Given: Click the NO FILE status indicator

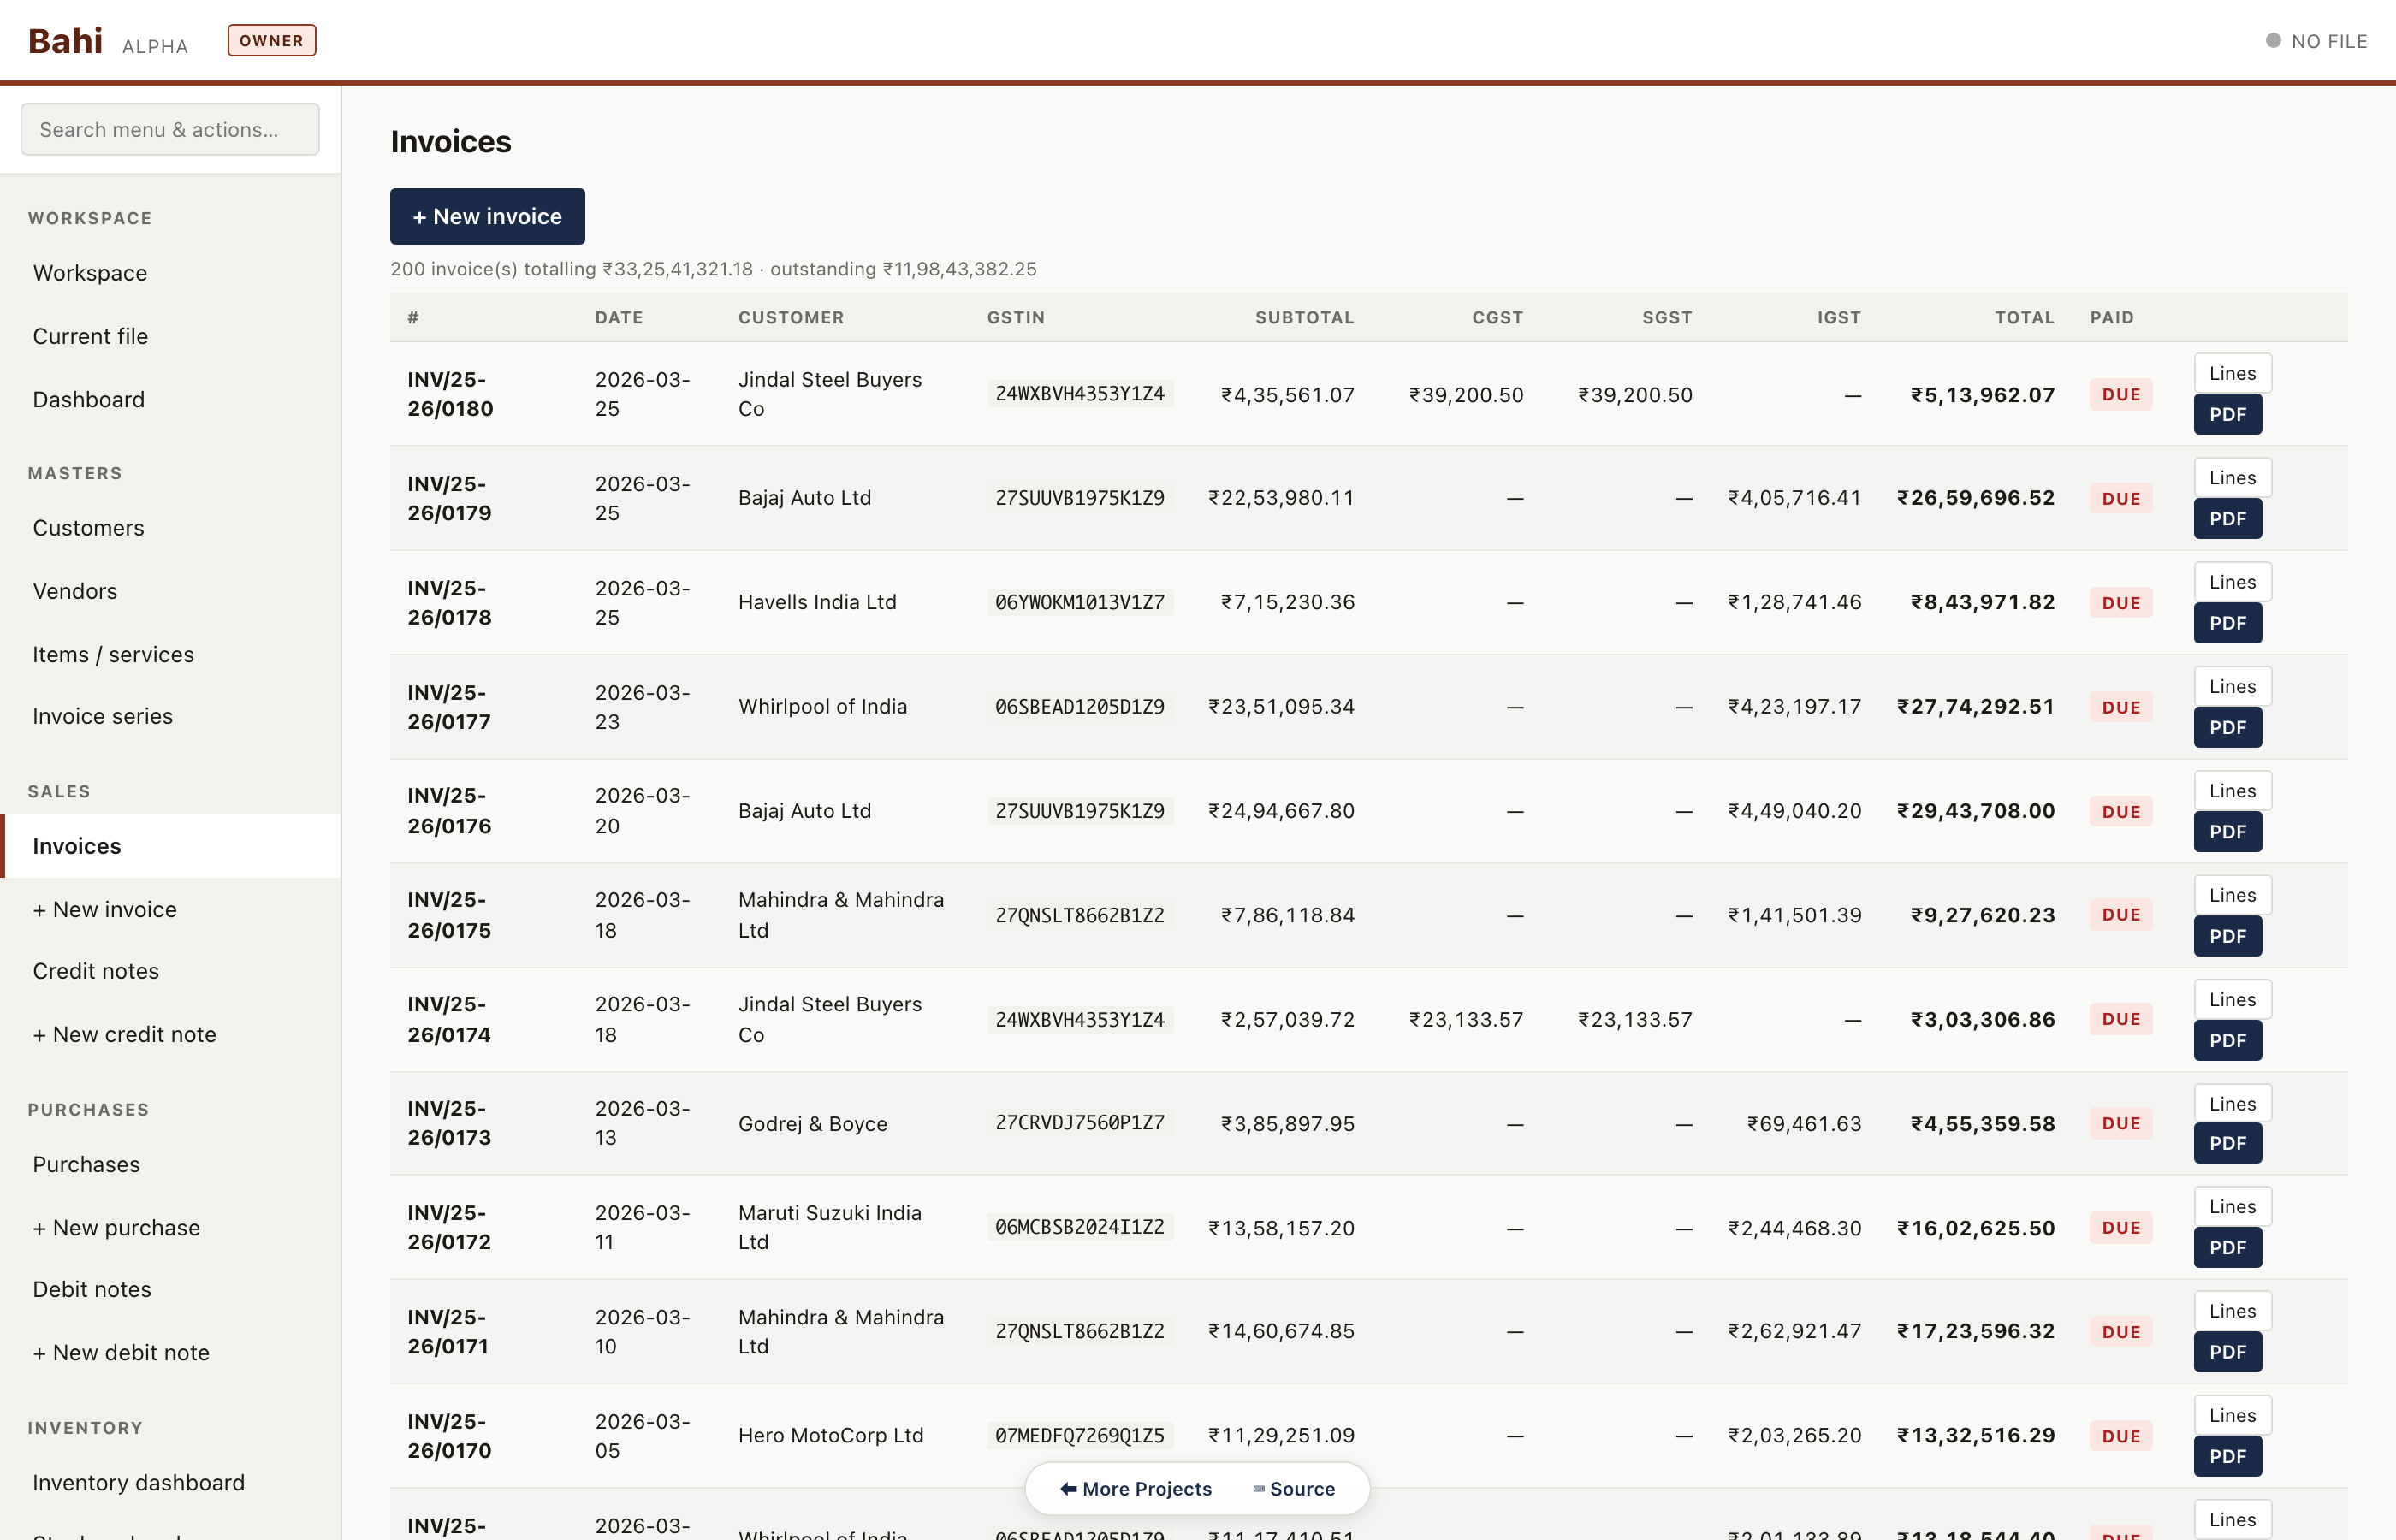Looking at the screenshot, I should (x=2317, y=41).
